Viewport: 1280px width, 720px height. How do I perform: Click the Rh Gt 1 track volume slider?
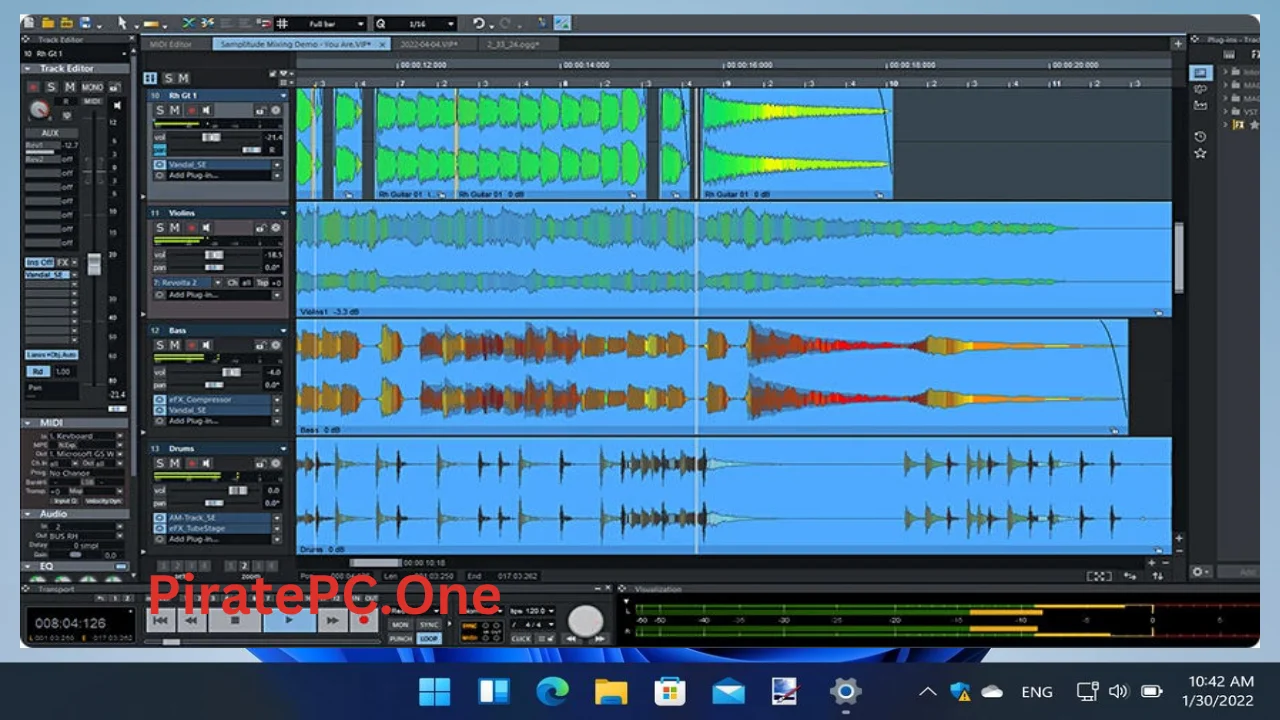211,137
